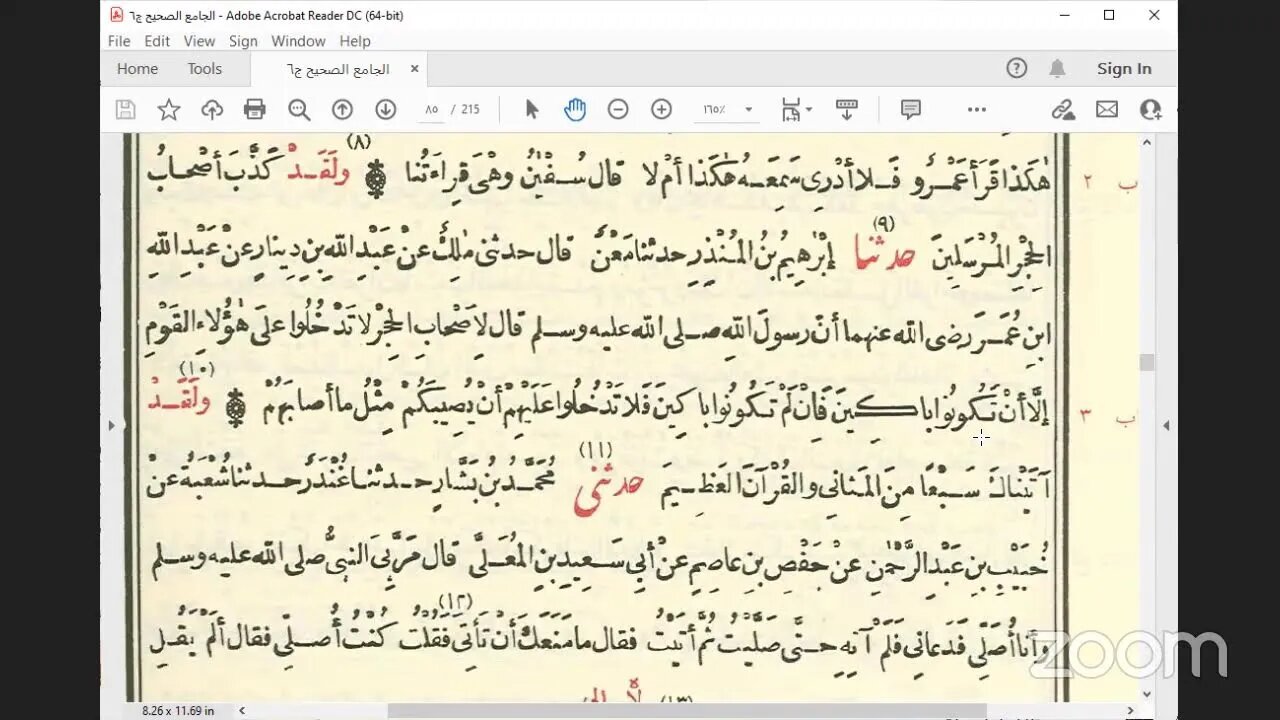The height and width of the screenshot is (720, 1280).
Task: Expand fit page options arrow
Action: tap(808, 110)
